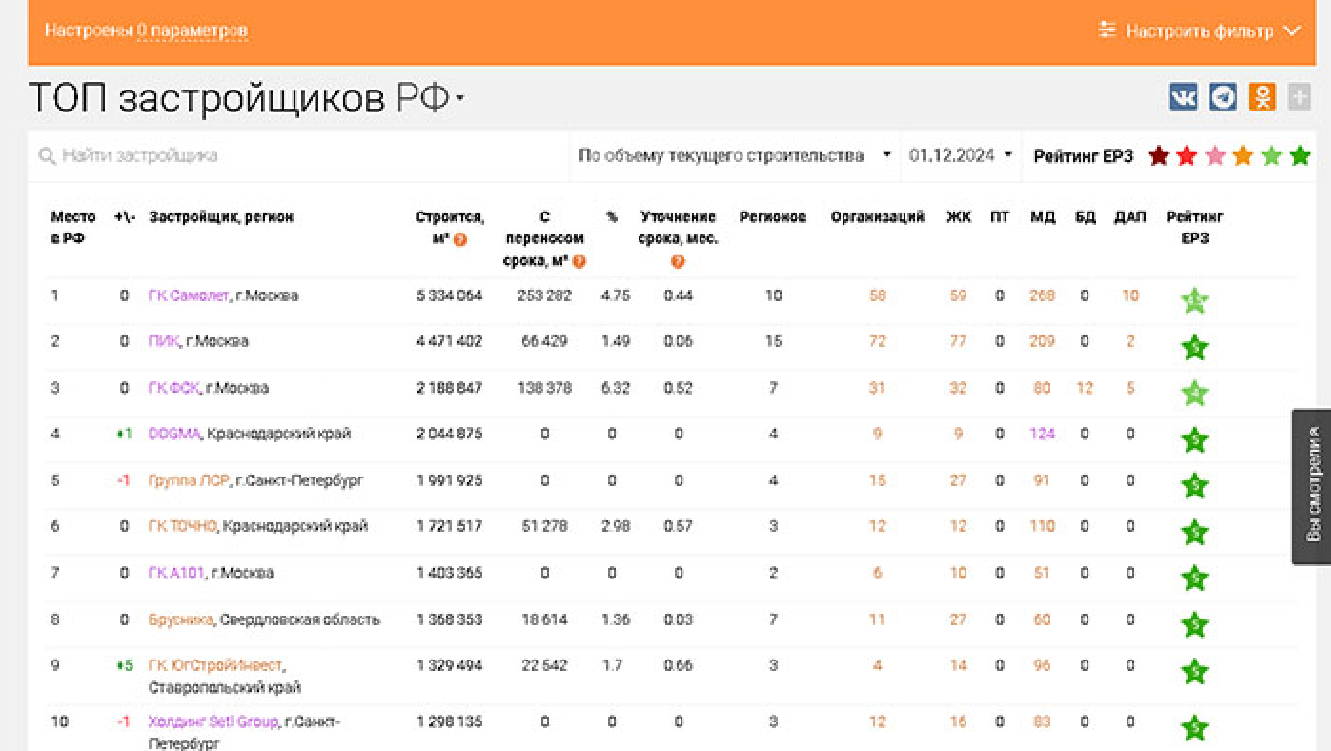Image resolution: width=1331 pixels, height=751 pixels.
Task: Open ГК ЮгСтройИнвест developer link
Action: [x=216, y=666]
